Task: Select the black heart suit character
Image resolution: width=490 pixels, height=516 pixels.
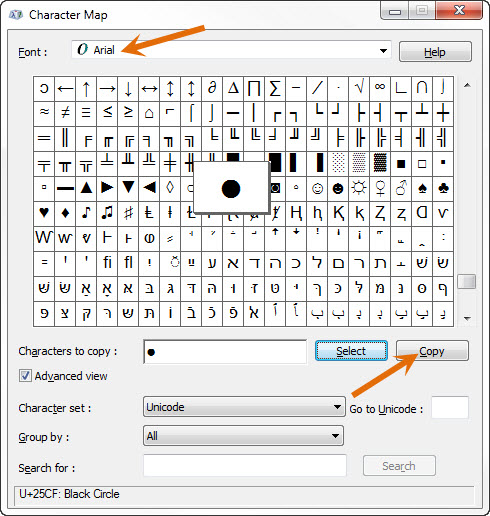Action: point(44,214)
